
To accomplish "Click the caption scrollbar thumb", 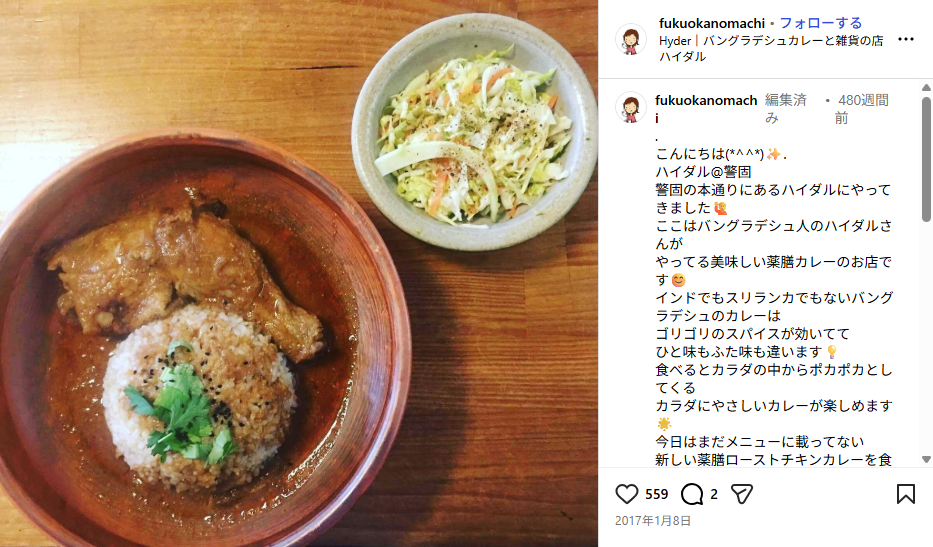I will (926, 158).
